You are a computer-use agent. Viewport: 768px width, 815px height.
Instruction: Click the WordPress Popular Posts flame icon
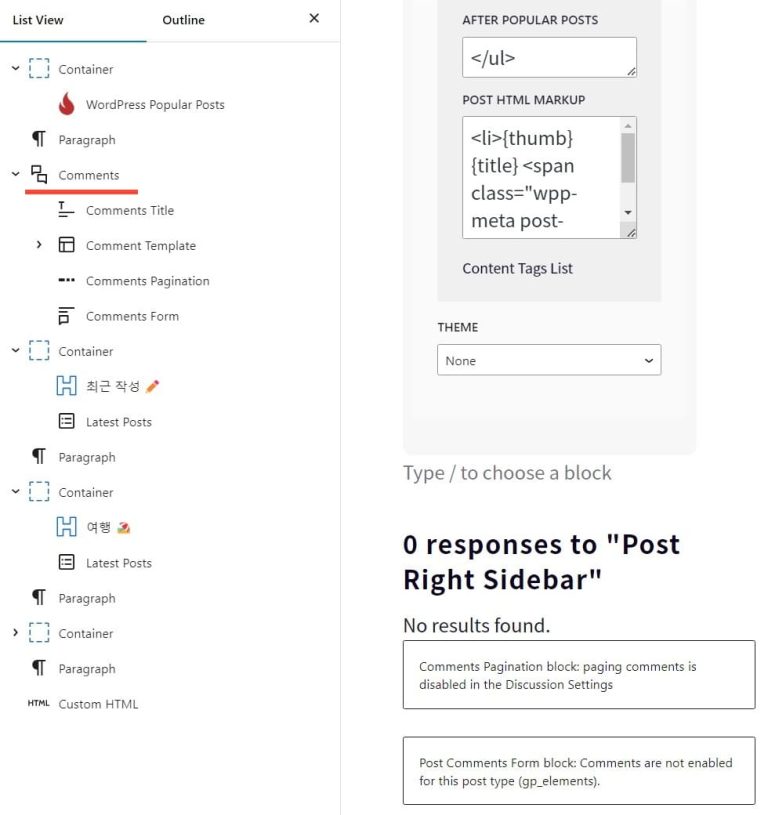[x=67, y=104]
